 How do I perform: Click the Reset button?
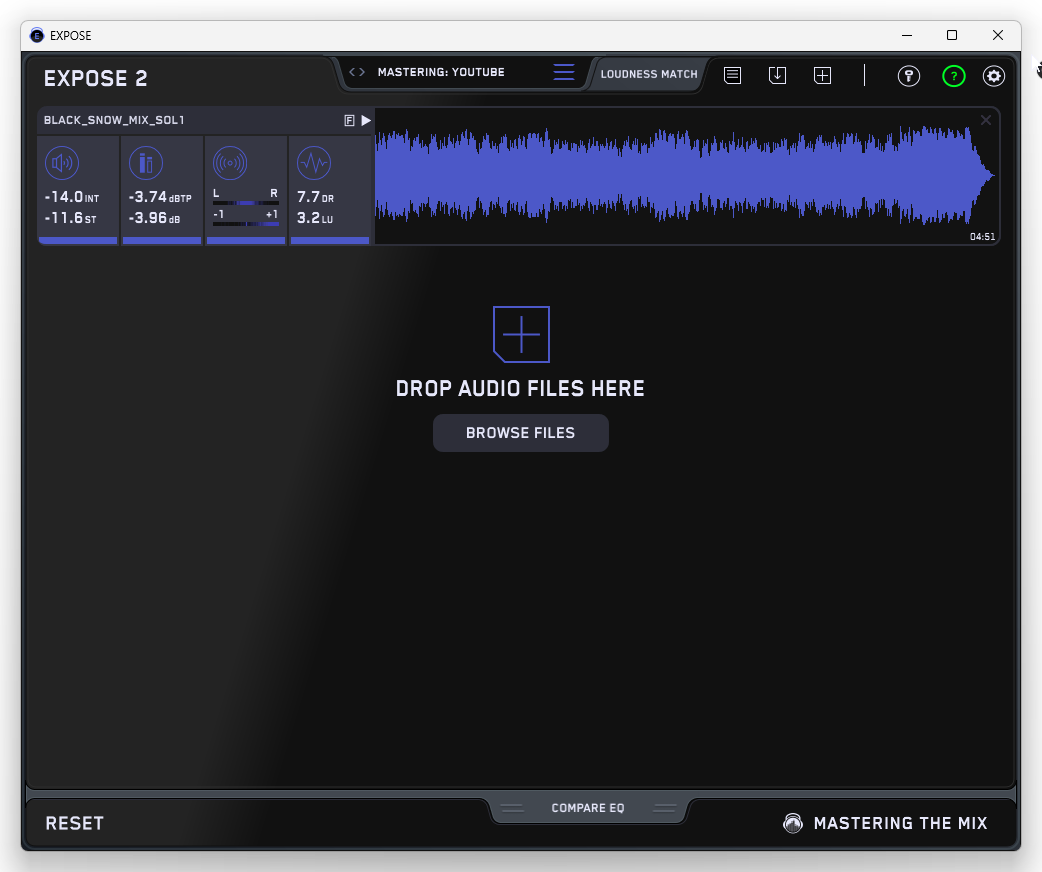pos(75,823)
